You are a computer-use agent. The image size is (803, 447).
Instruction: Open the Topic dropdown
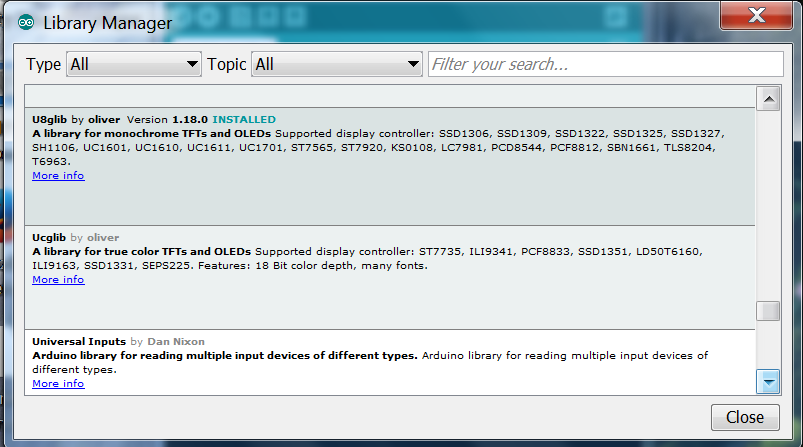(336, 64)
